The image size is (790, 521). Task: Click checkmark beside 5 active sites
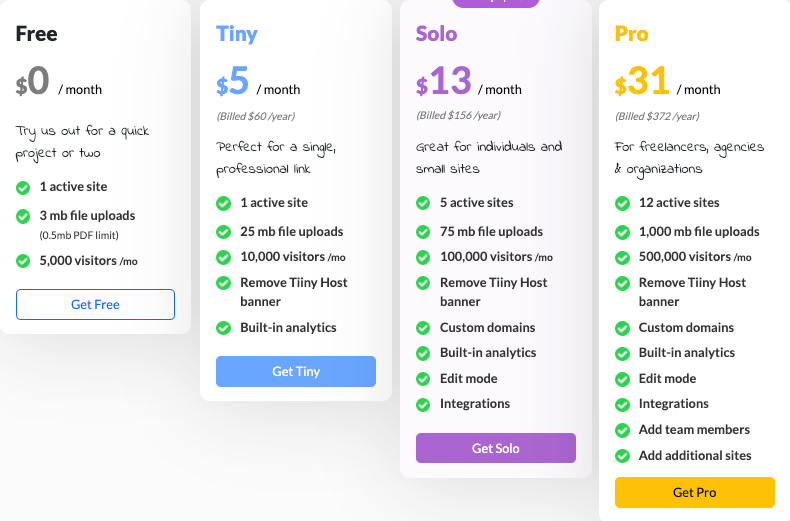point(423,204)
